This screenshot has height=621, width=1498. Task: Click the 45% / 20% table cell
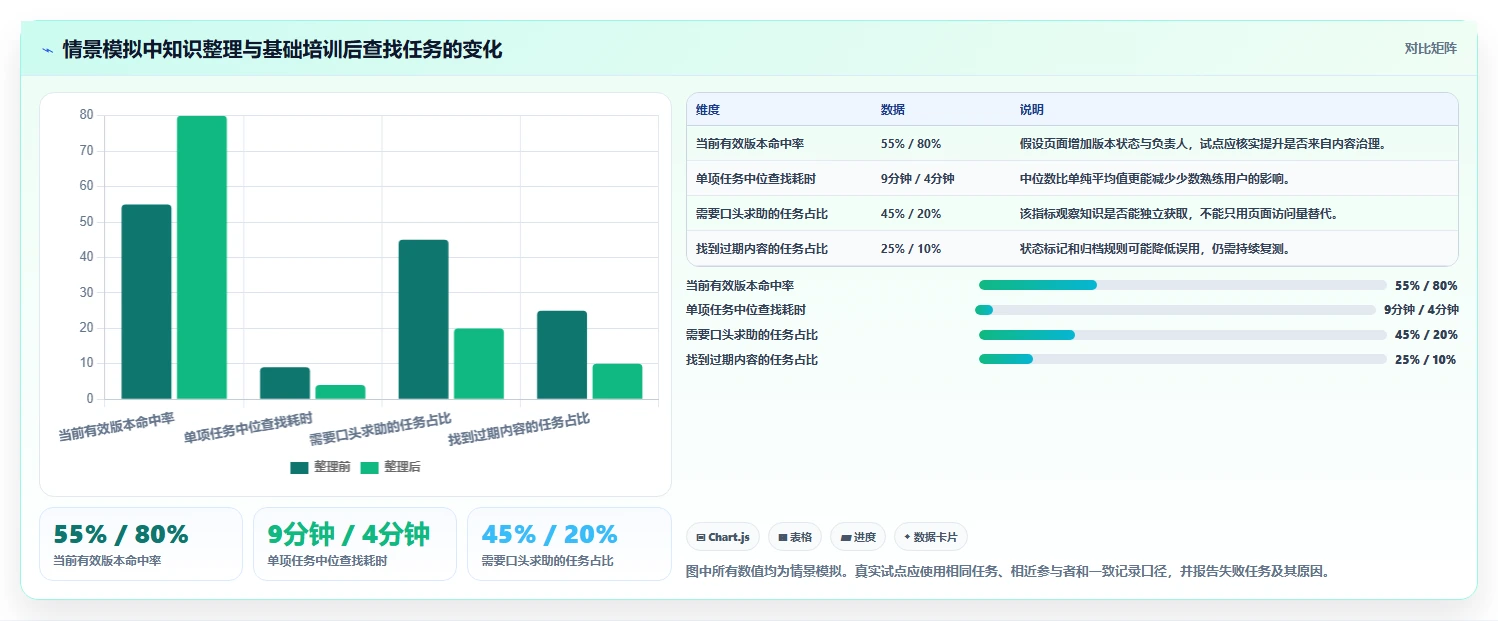coord(911,214)
